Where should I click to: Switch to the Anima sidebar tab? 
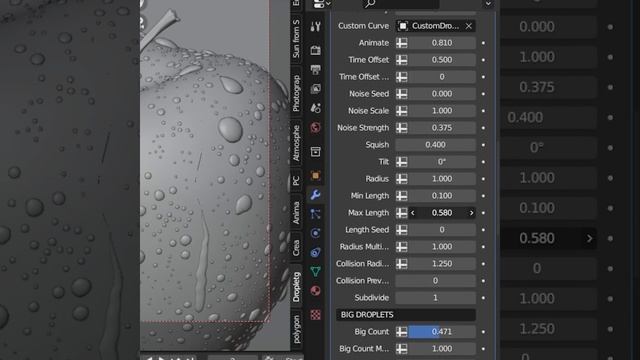click(296, 213)
